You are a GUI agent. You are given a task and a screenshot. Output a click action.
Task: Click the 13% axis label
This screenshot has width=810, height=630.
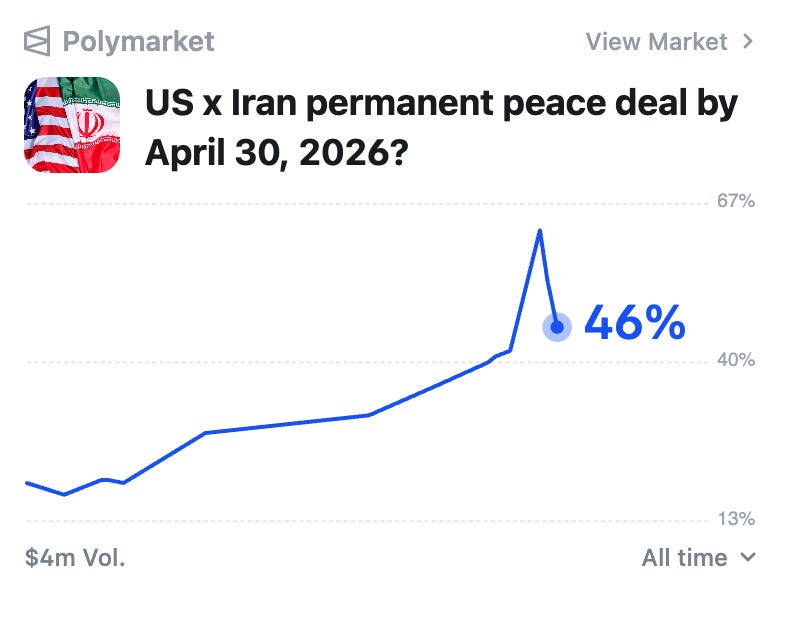coord(736,518)
